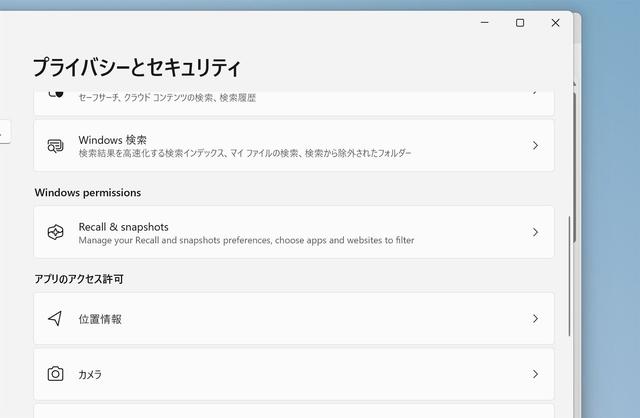Open 位置情報 via its chevron

(535, 319)
